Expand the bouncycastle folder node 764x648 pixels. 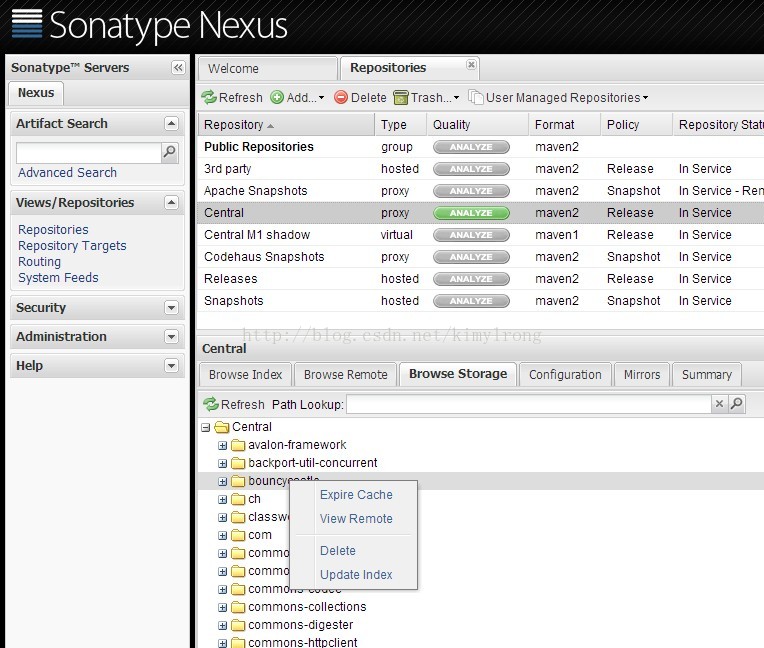pos(222,482)
